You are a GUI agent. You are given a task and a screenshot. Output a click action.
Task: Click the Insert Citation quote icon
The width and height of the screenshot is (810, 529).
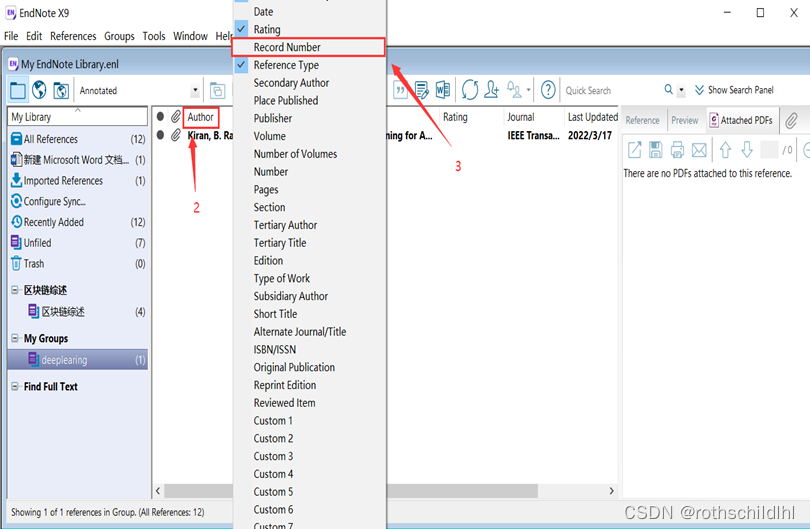click(x=400, y=90)
